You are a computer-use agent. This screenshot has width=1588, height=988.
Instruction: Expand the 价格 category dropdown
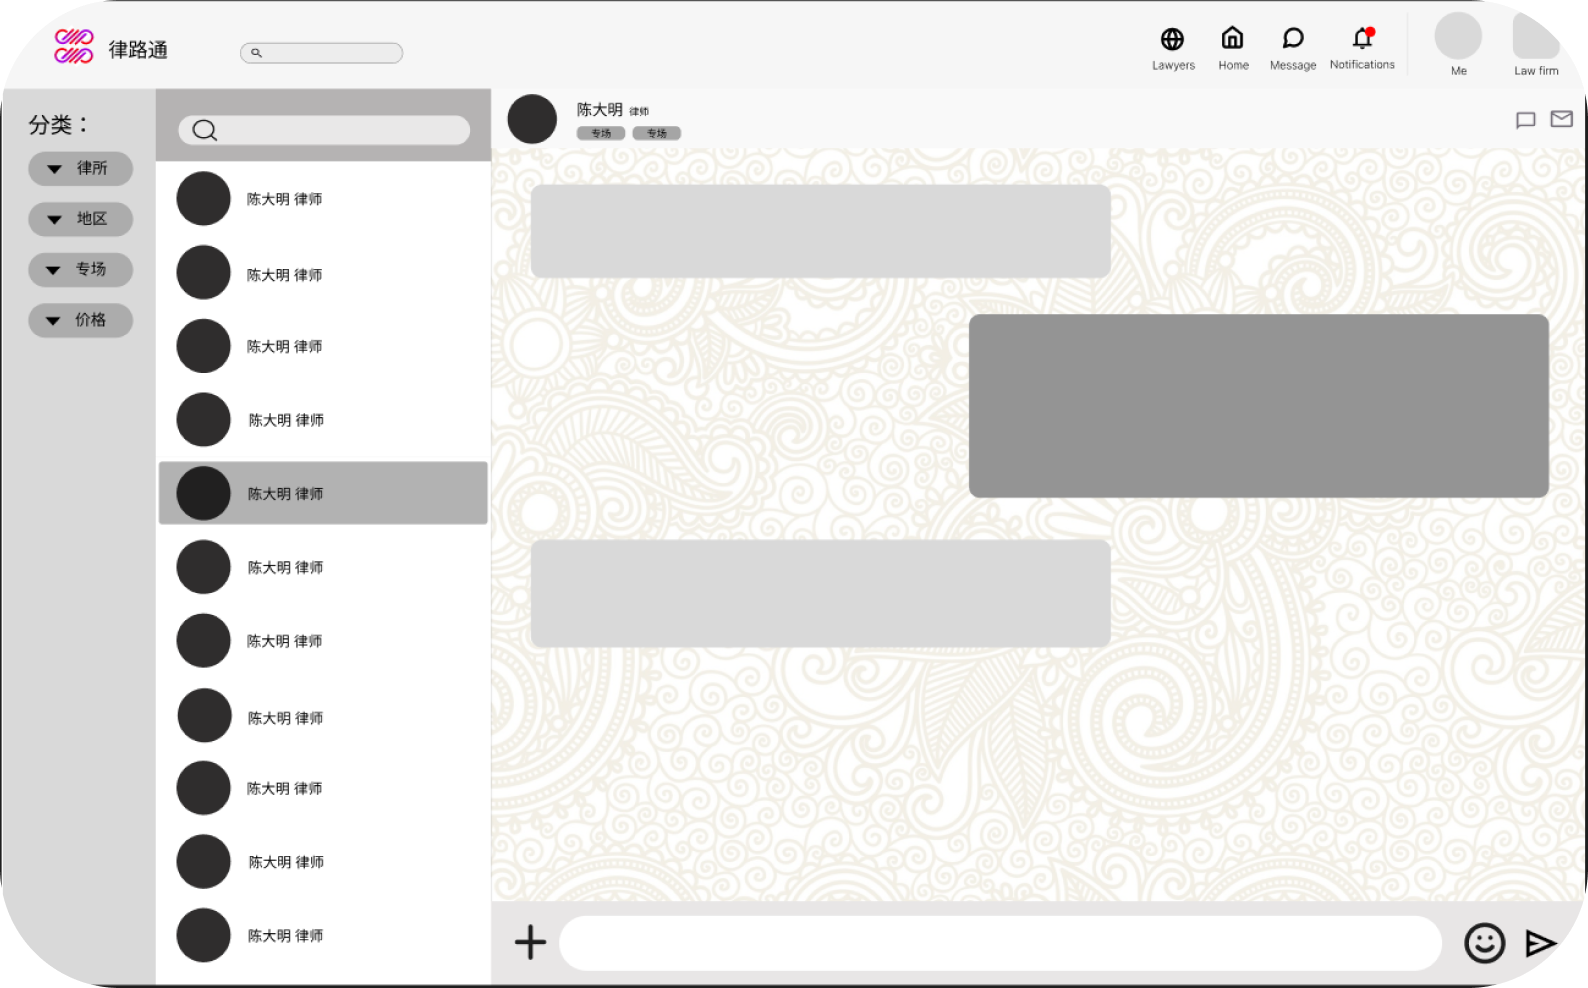click(x=80, y=320)
